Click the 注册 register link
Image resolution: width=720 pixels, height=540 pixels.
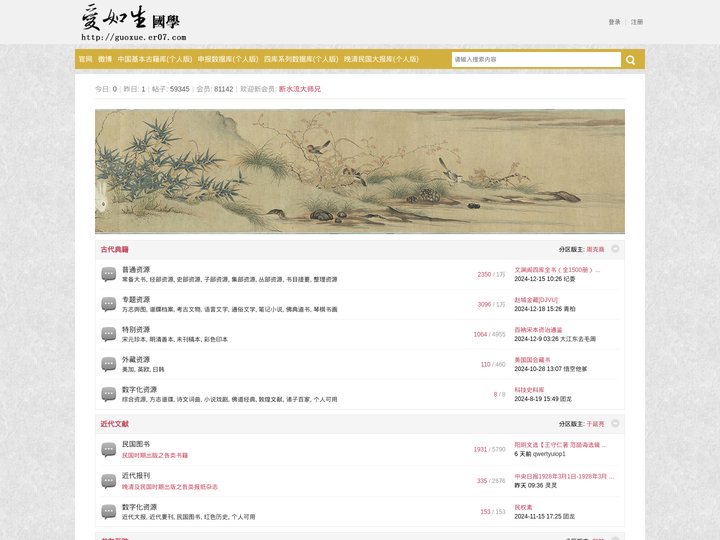coord(636,22)
